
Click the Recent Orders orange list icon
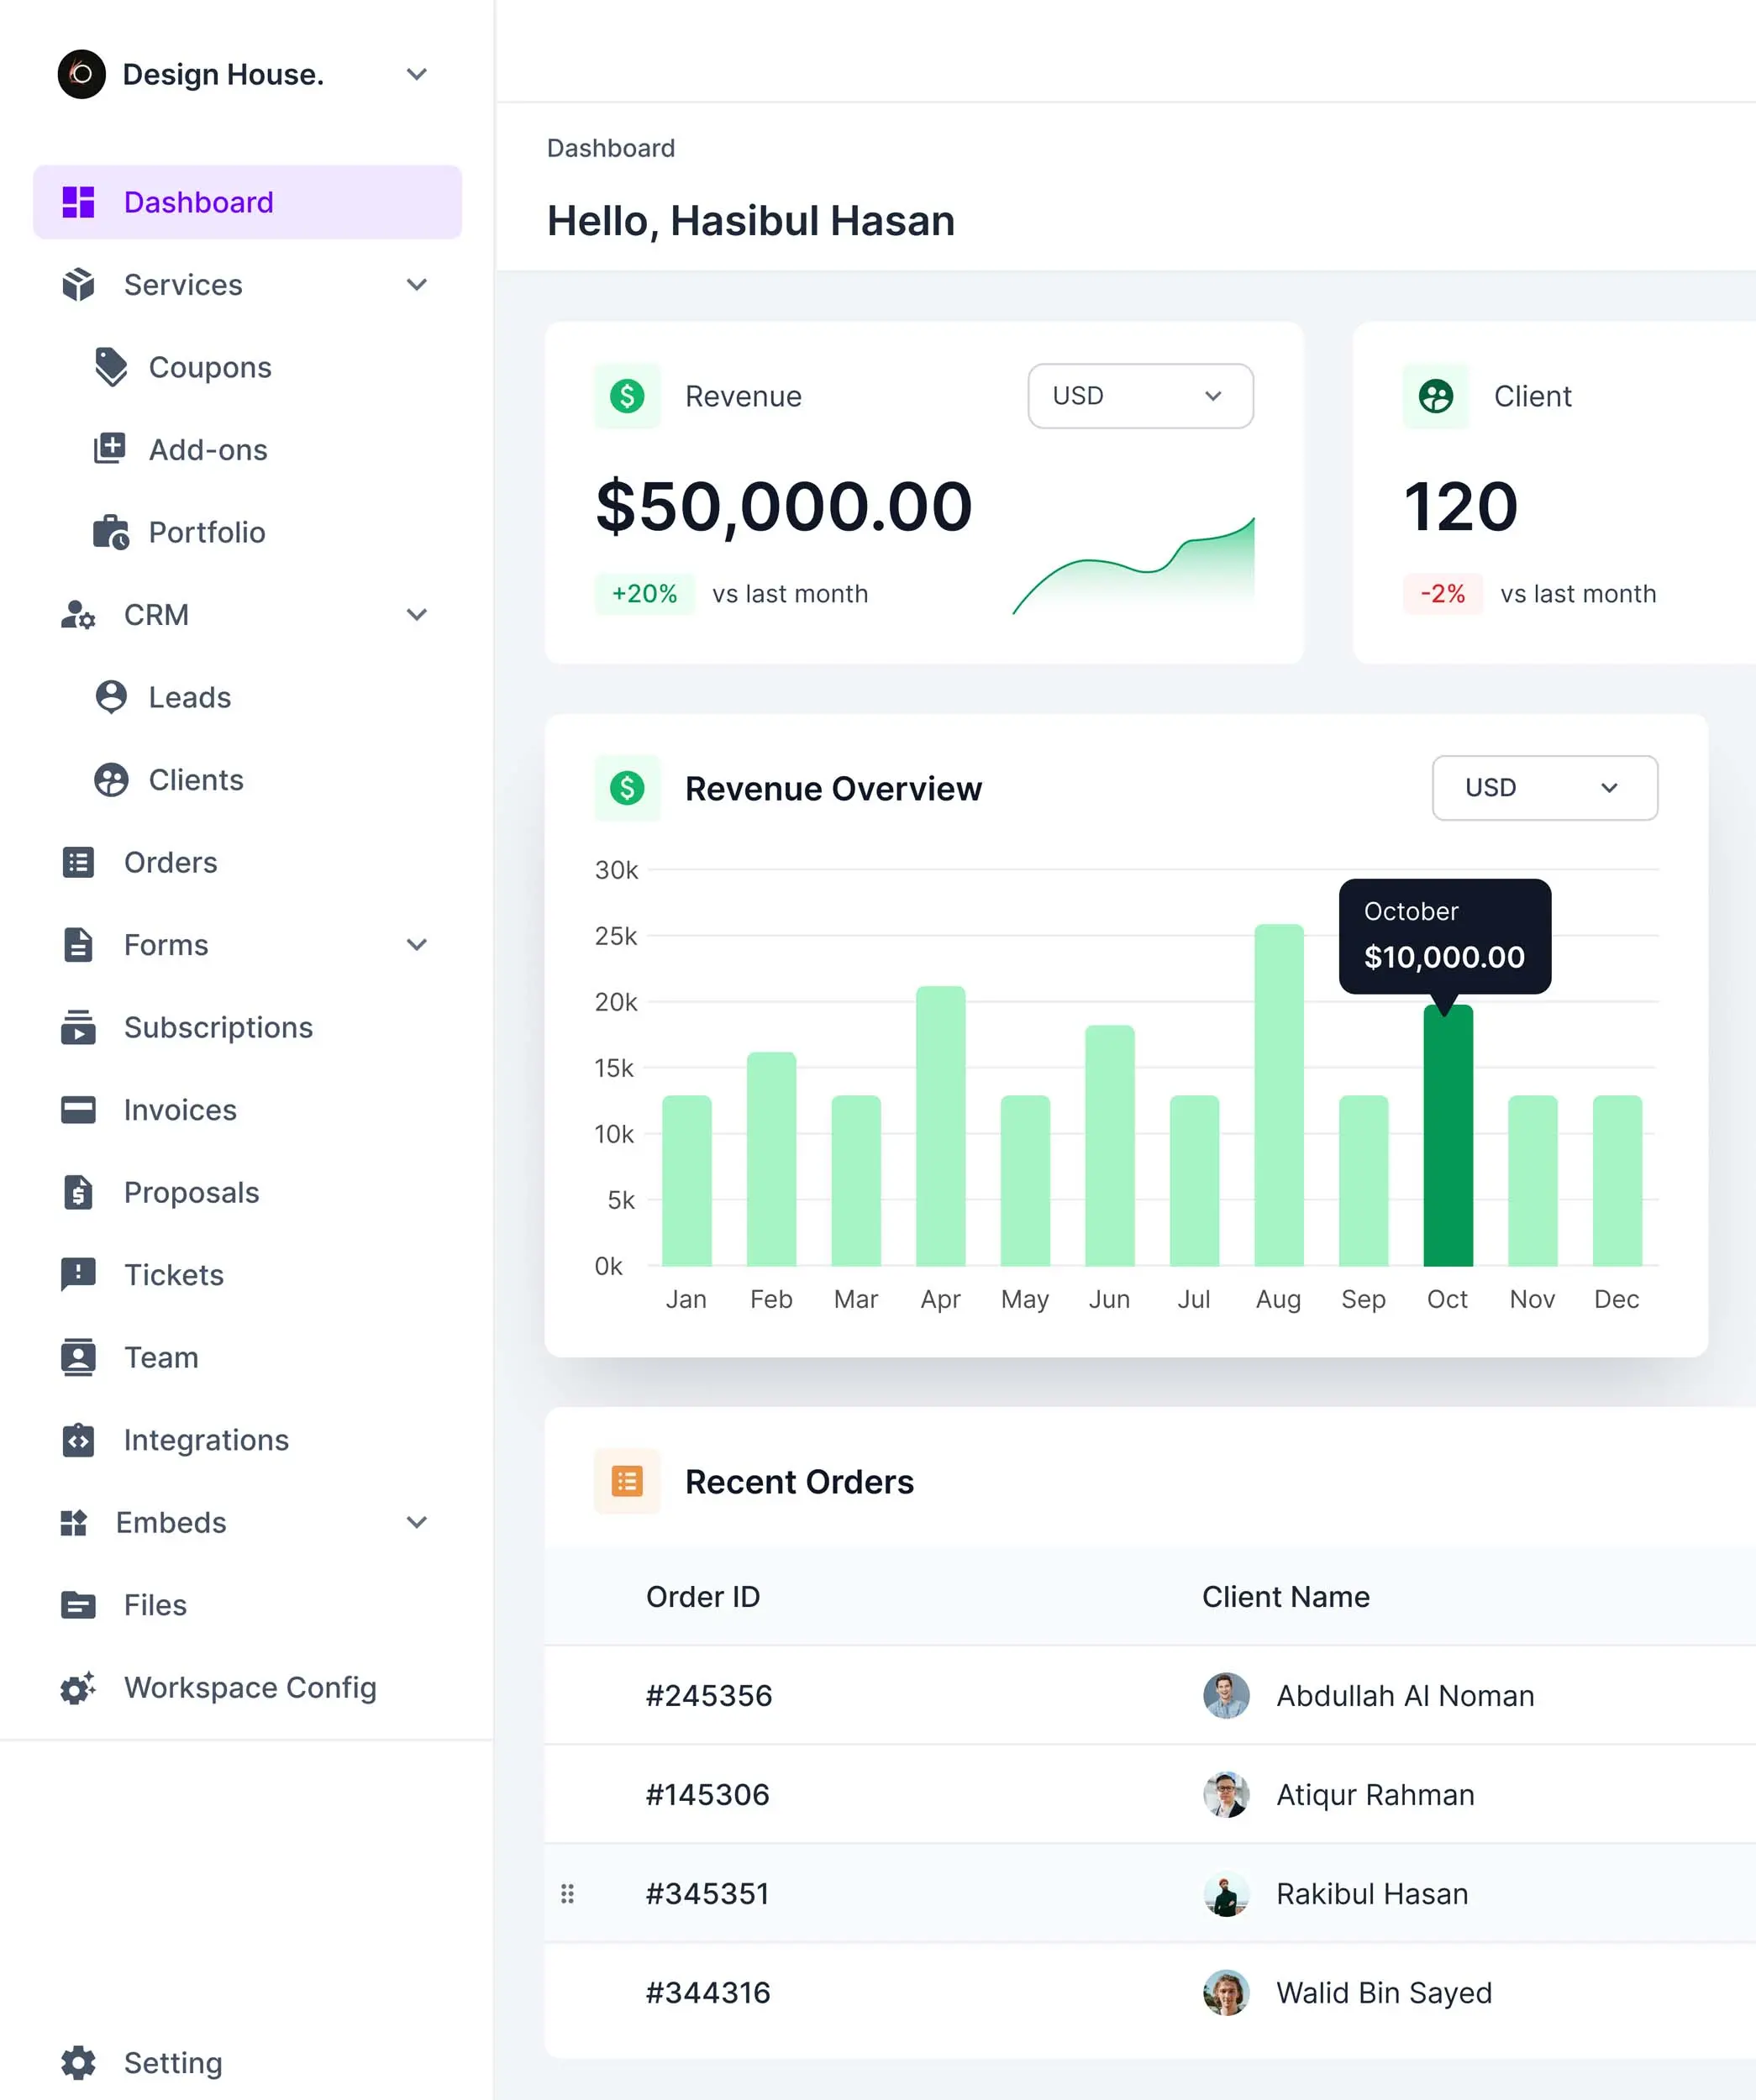[627, 1482]
